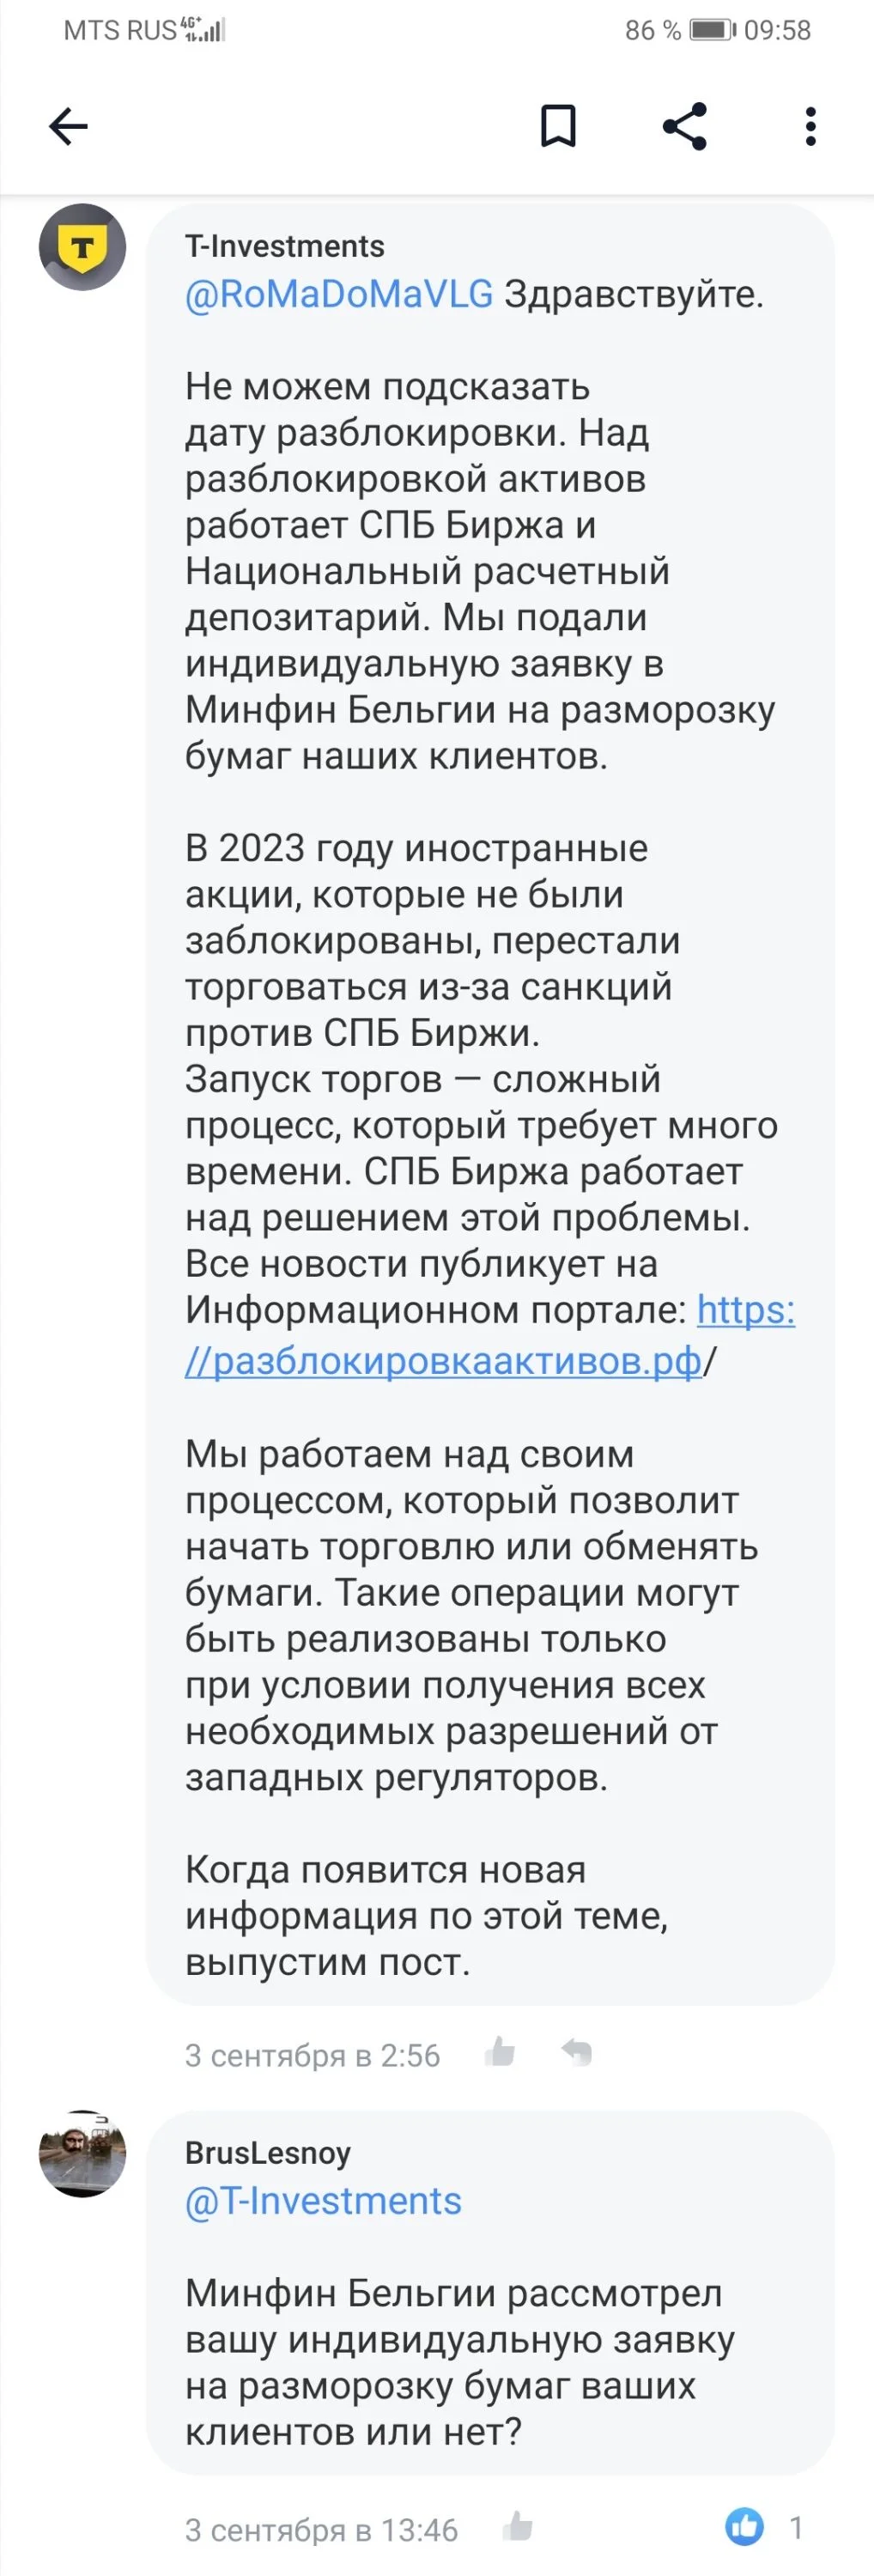874x2576 pixels.
Task: Tap the MTS RUS signal indicator
Action: click(x=145, y=30)
